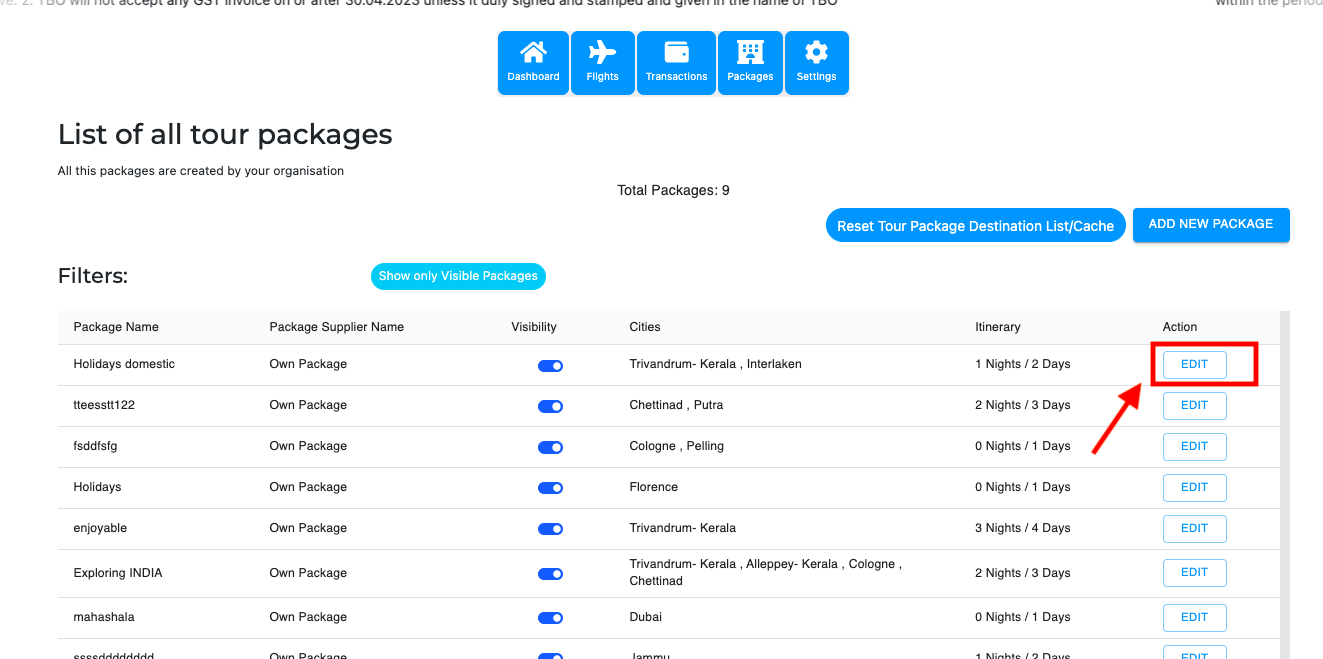Click the Package Name column header
The height and width of the screenshot is (659, 1323).
point(116,327)
